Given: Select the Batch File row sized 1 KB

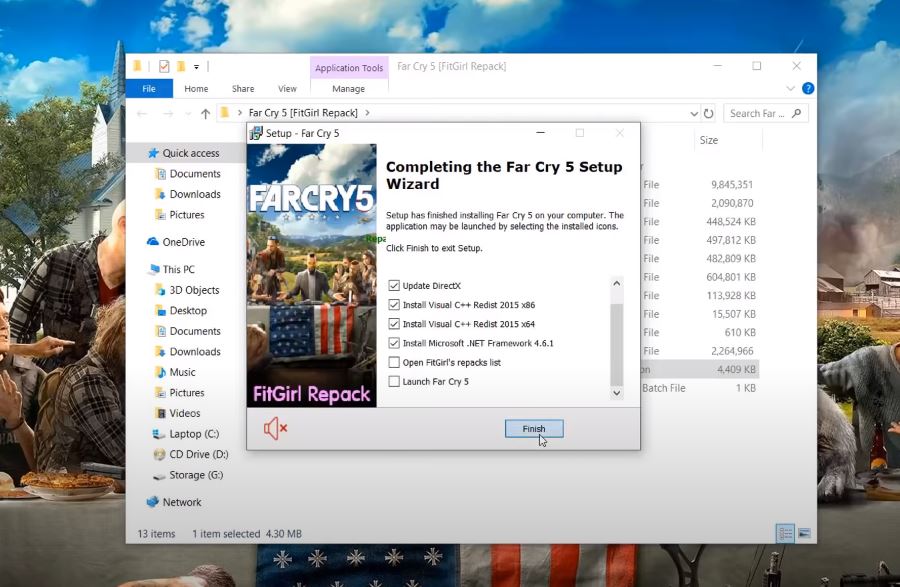Looking at the screenshot, I should [700, 388].
